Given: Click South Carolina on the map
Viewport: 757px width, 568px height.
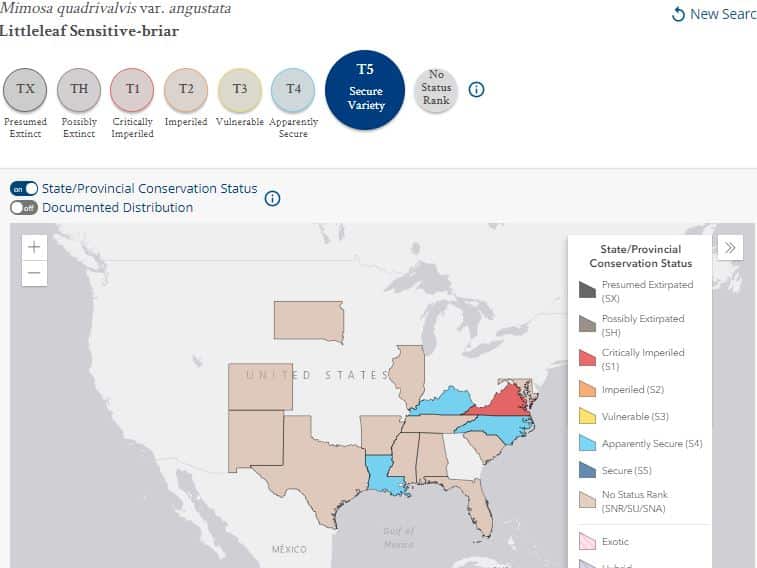Looking at the screenshot, I should (484, 446).
